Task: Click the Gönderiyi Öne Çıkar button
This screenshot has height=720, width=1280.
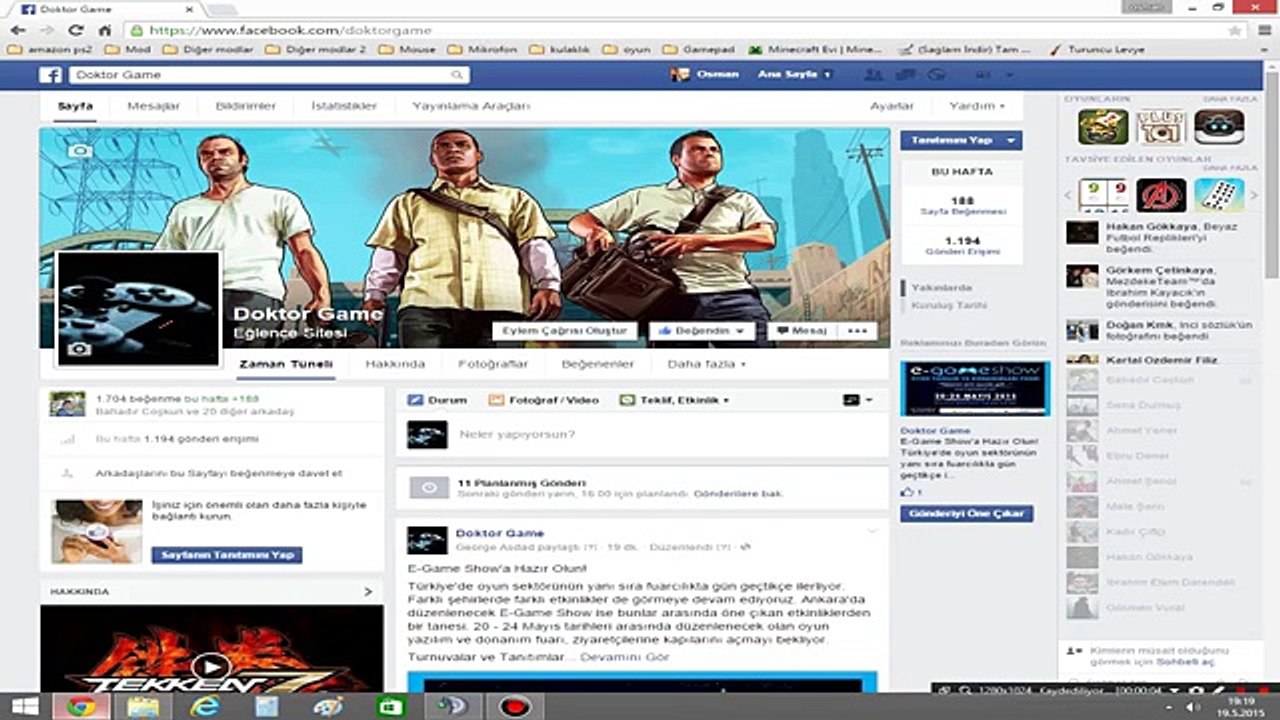Action: click(x=966, y=514)
